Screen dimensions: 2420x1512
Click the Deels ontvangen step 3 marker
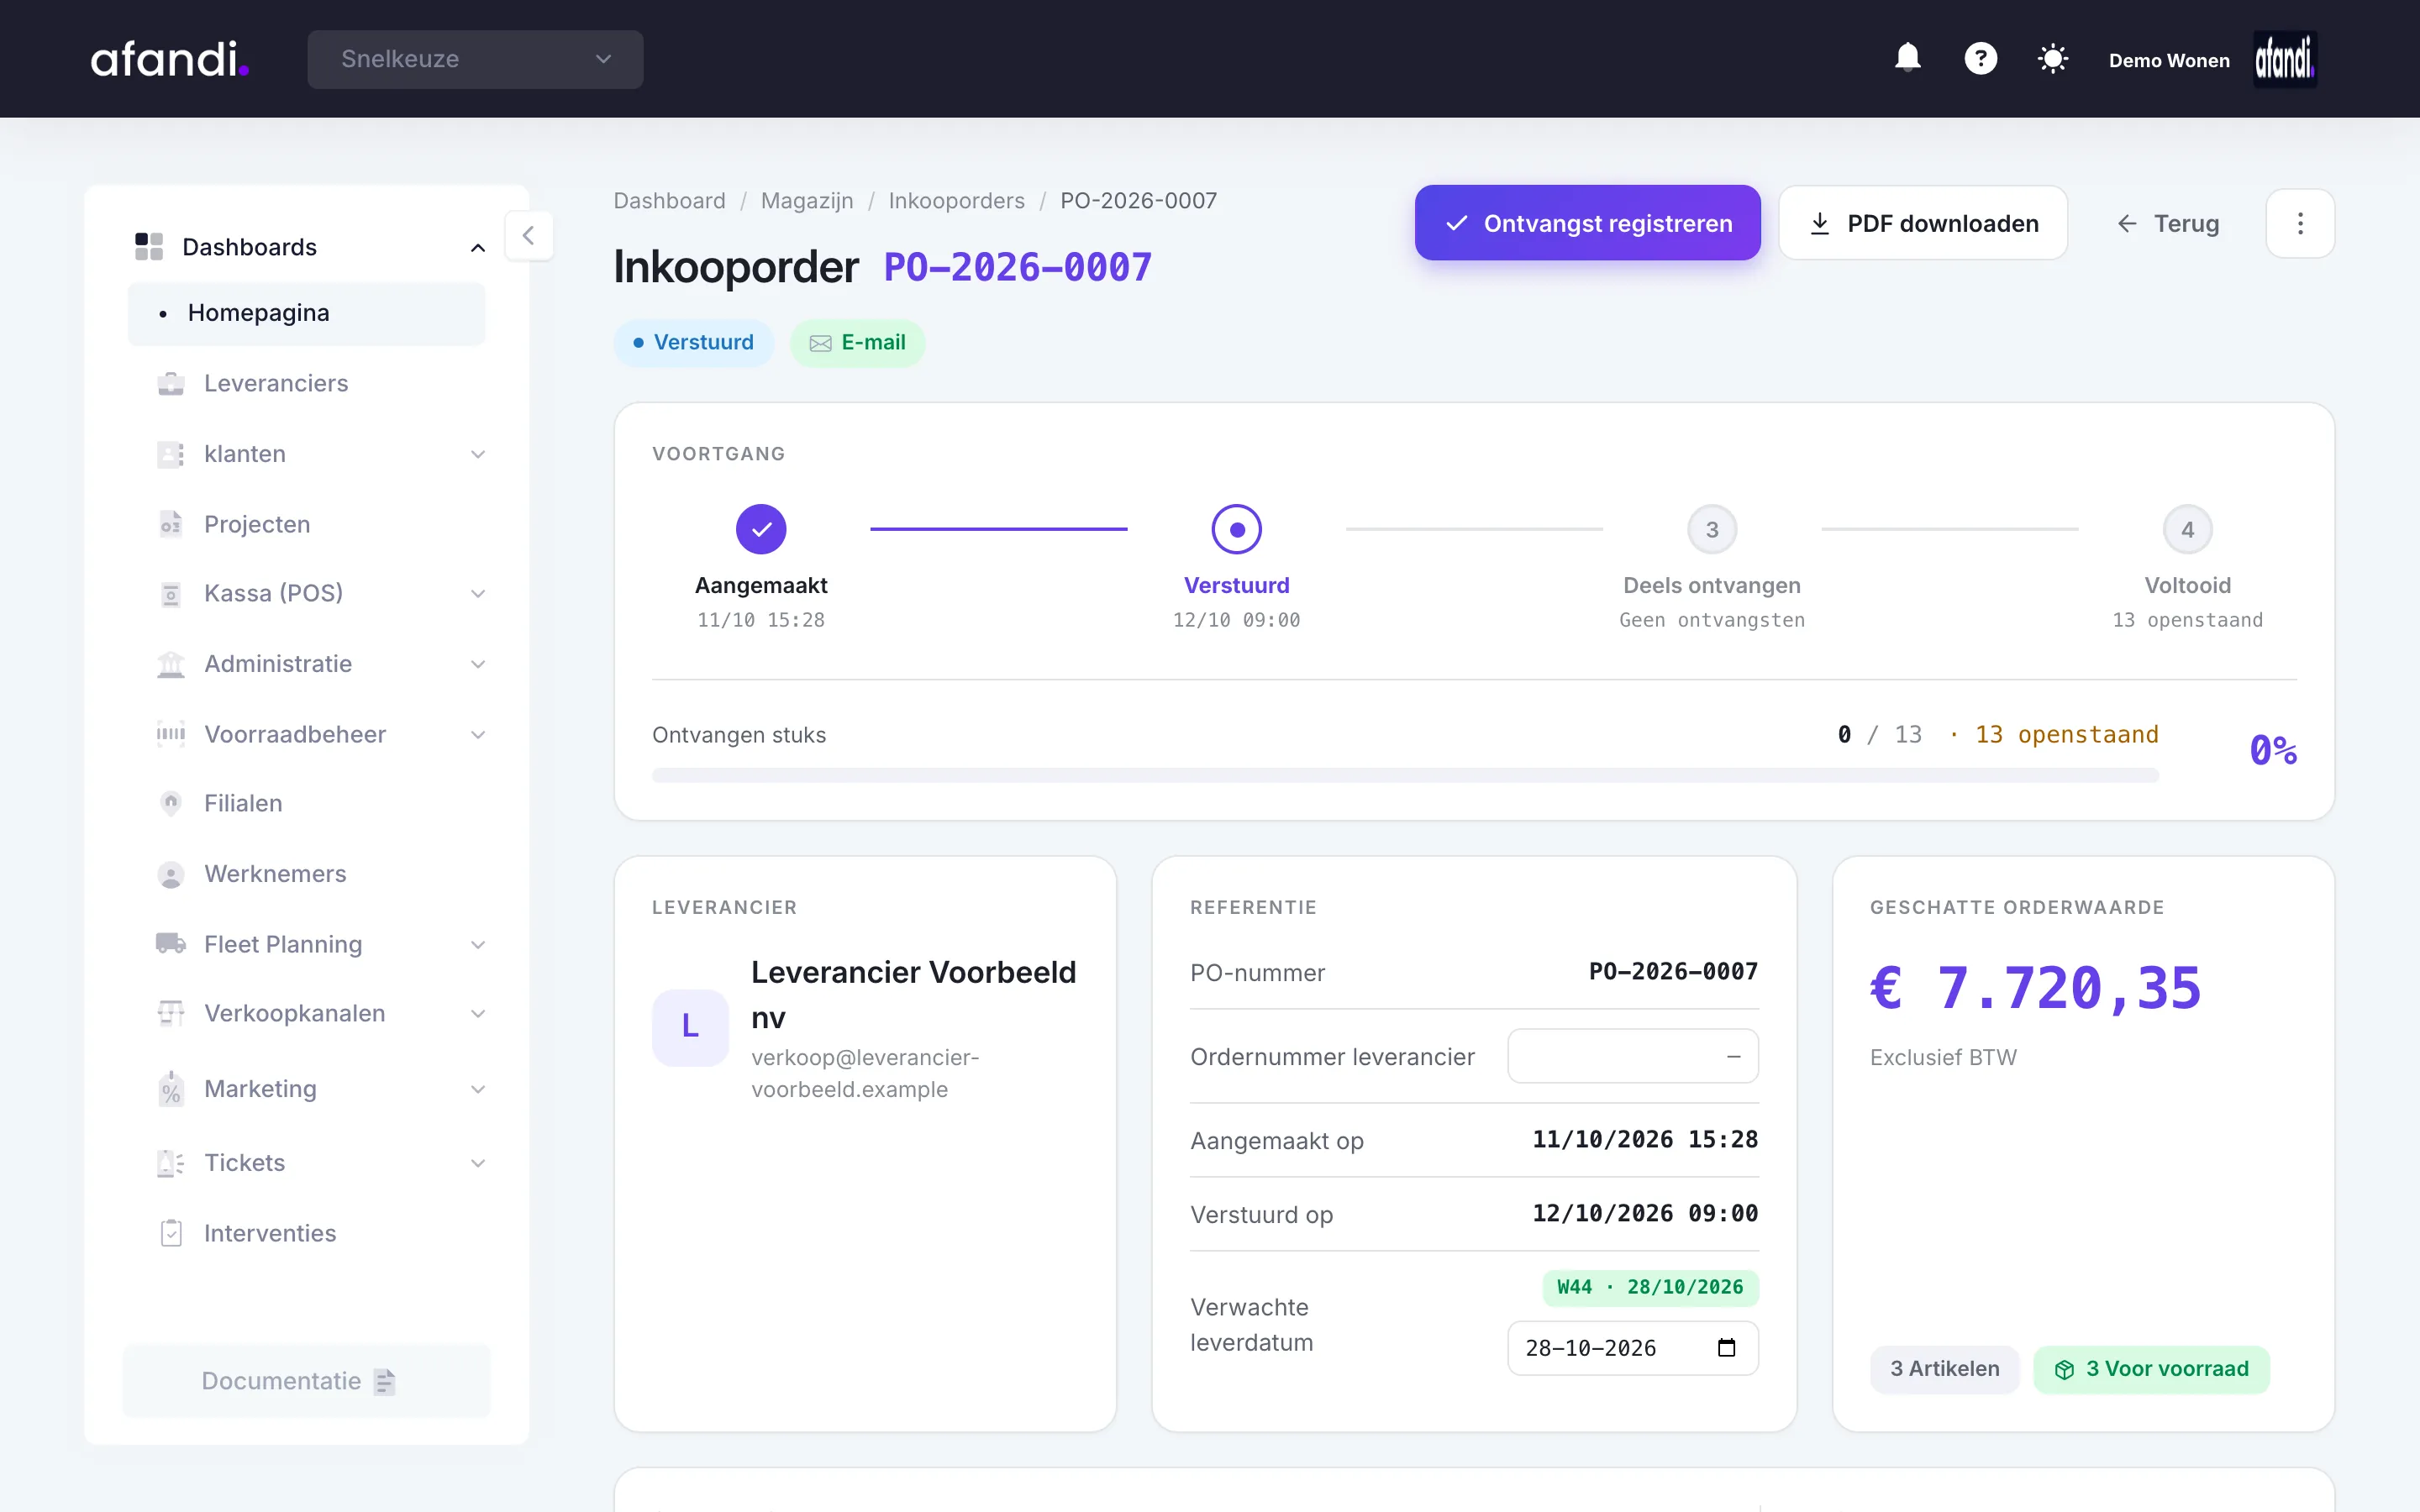pyautogui.click(x=1712, y=529)
